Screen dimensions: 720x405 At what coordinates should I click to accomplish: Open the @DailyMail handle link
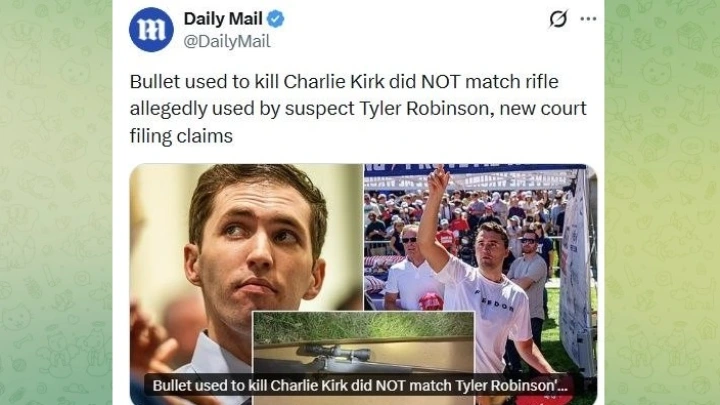click(227, 41)
